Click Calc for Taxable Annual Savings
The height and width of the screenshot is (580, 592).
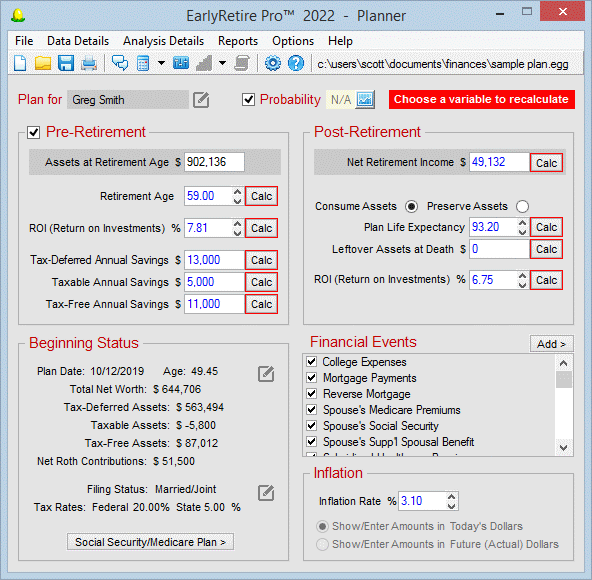point(261,282)
